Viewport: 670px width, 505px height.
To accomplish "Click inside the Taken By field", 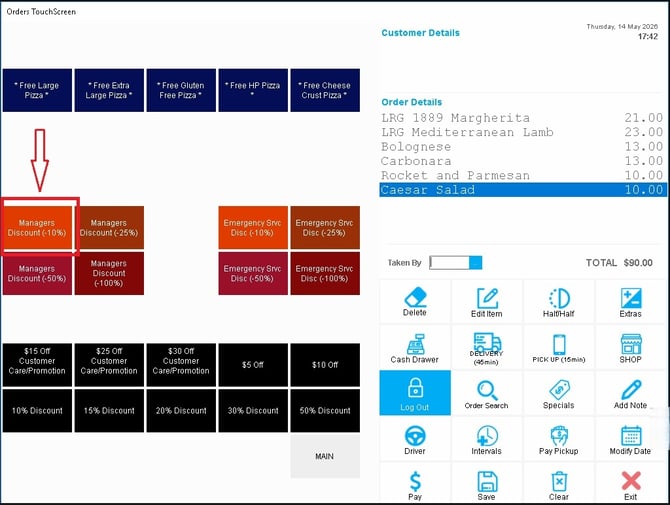I will (450, 262).
